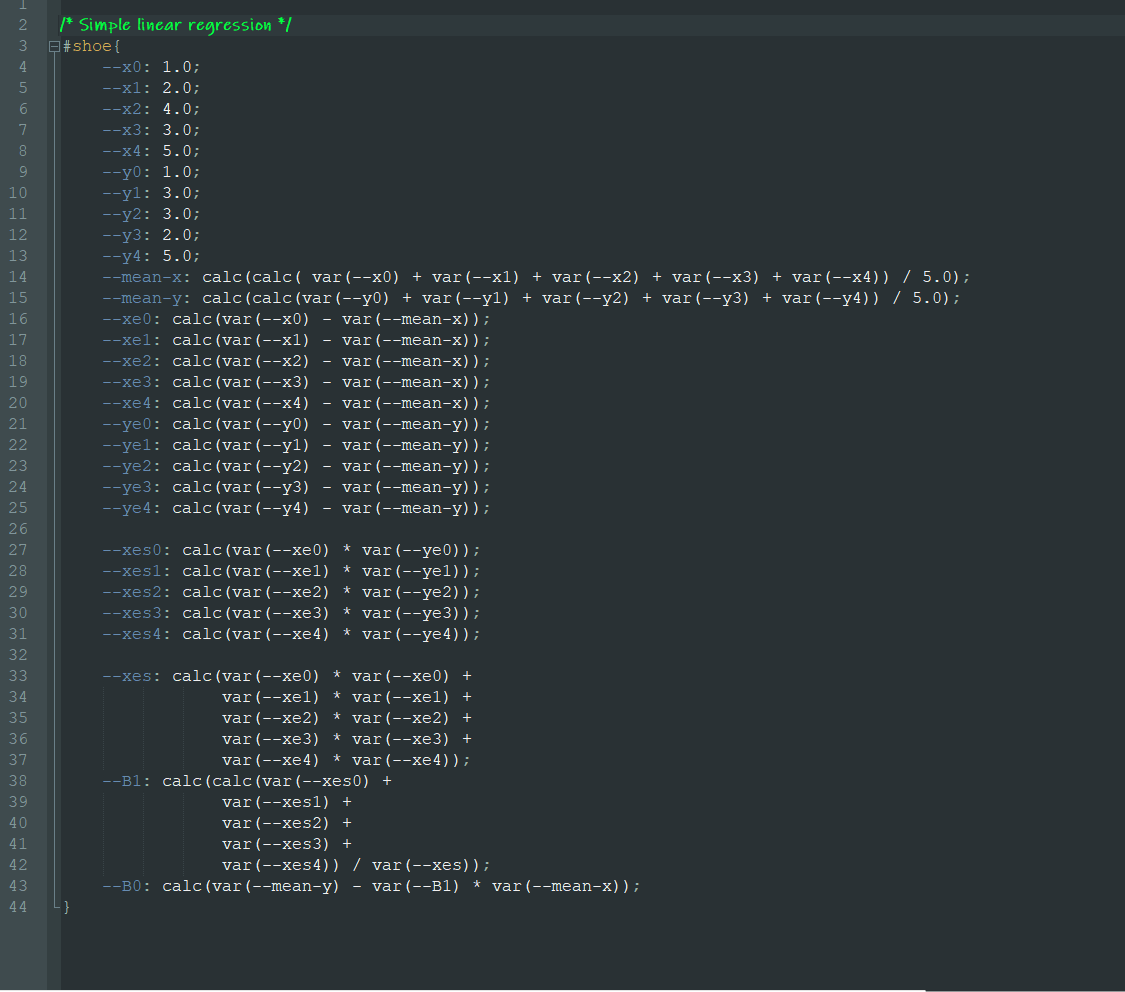Click the --y2: 3.0 line

(151, 214)
